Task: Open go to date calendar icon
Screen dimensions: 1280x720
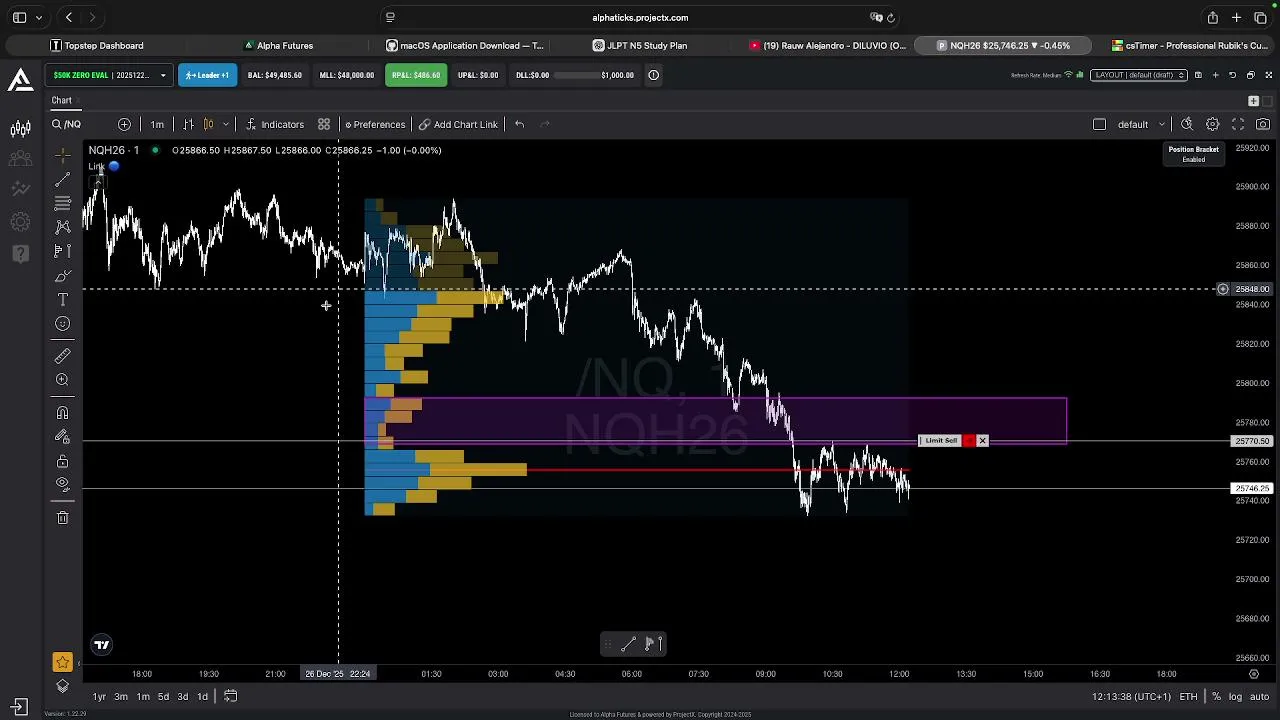Action: coord(230,697)
